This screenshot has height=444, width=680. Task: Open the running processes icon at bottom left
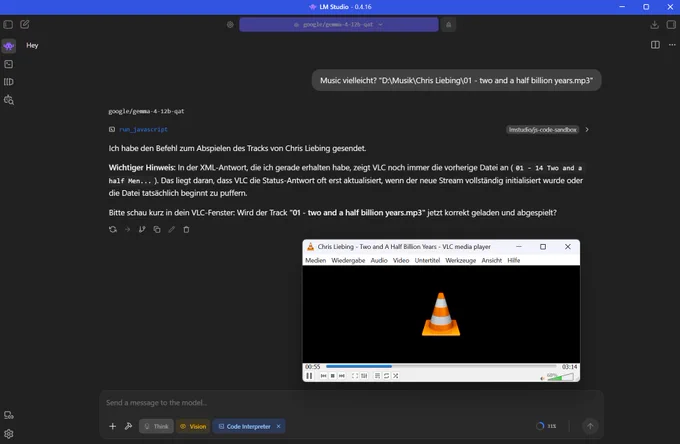[x=9, y=415]
